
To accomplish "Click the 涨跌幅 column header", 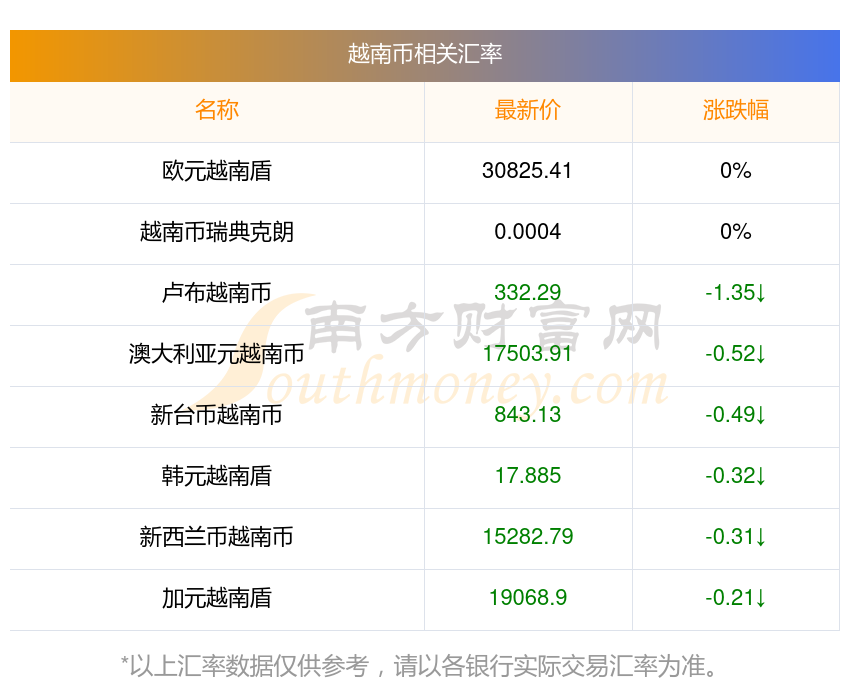I will [x=736, y=110].
